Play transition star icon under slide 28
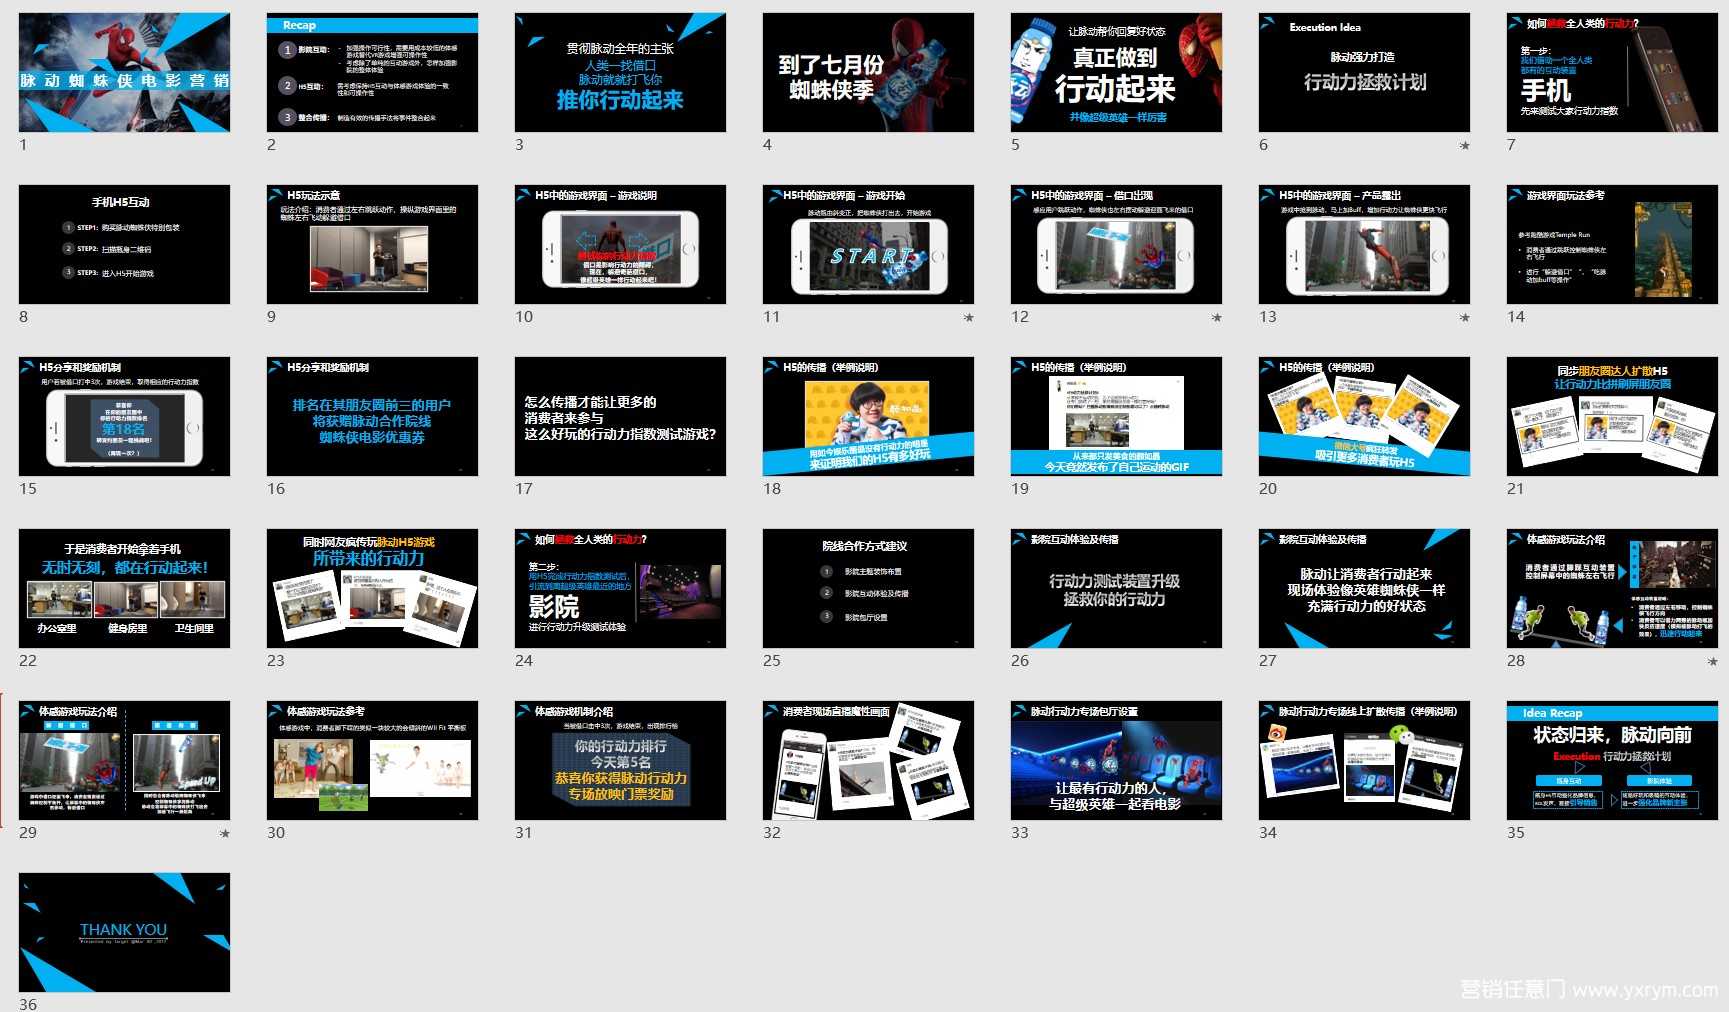Viewport: 1729px width, 1012px height. pos(1713,661)
